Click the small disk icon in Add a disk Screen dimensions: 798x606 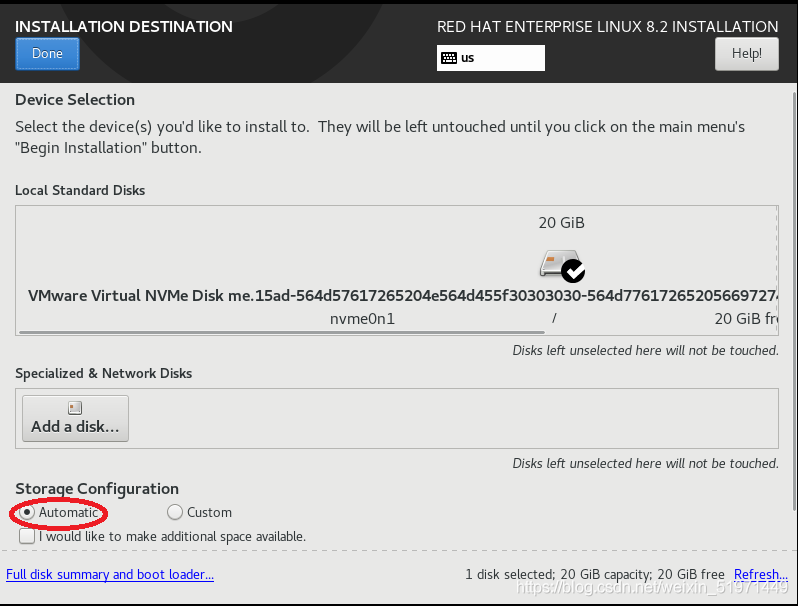75,408
